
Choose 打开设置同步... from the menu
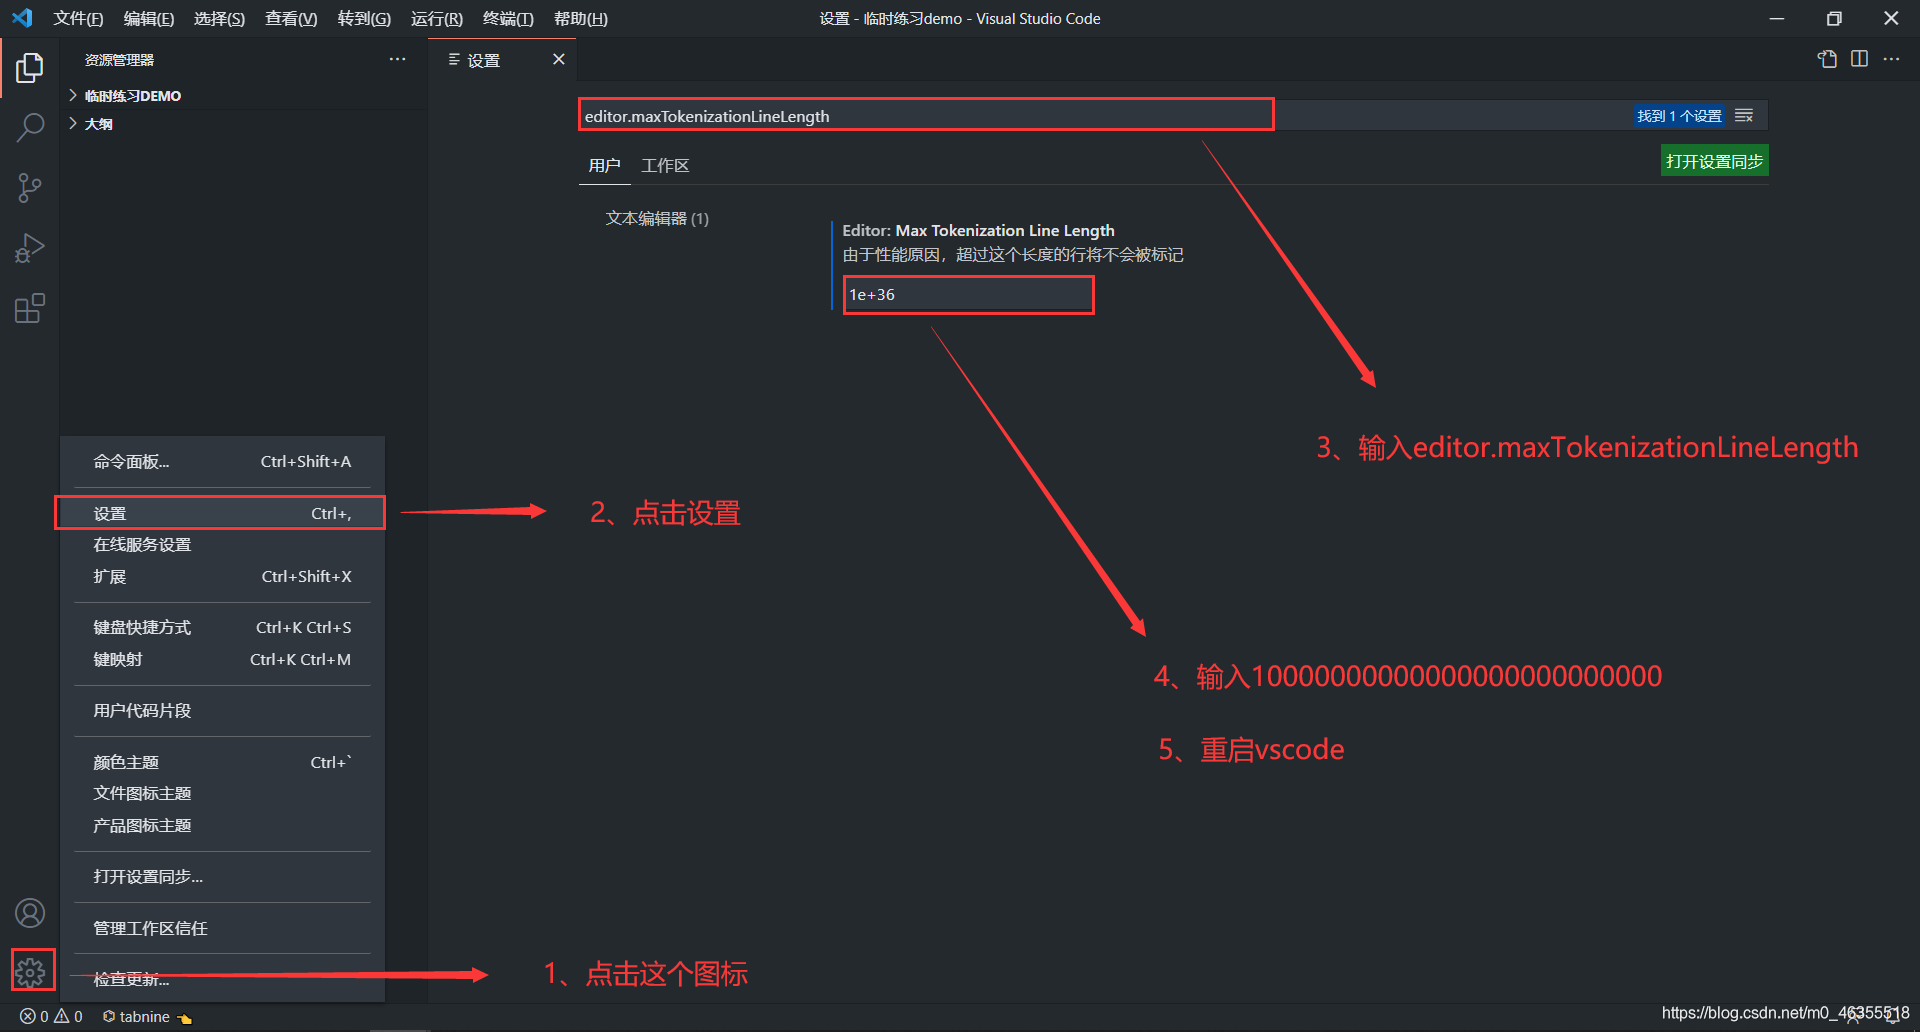coord(222,877)
